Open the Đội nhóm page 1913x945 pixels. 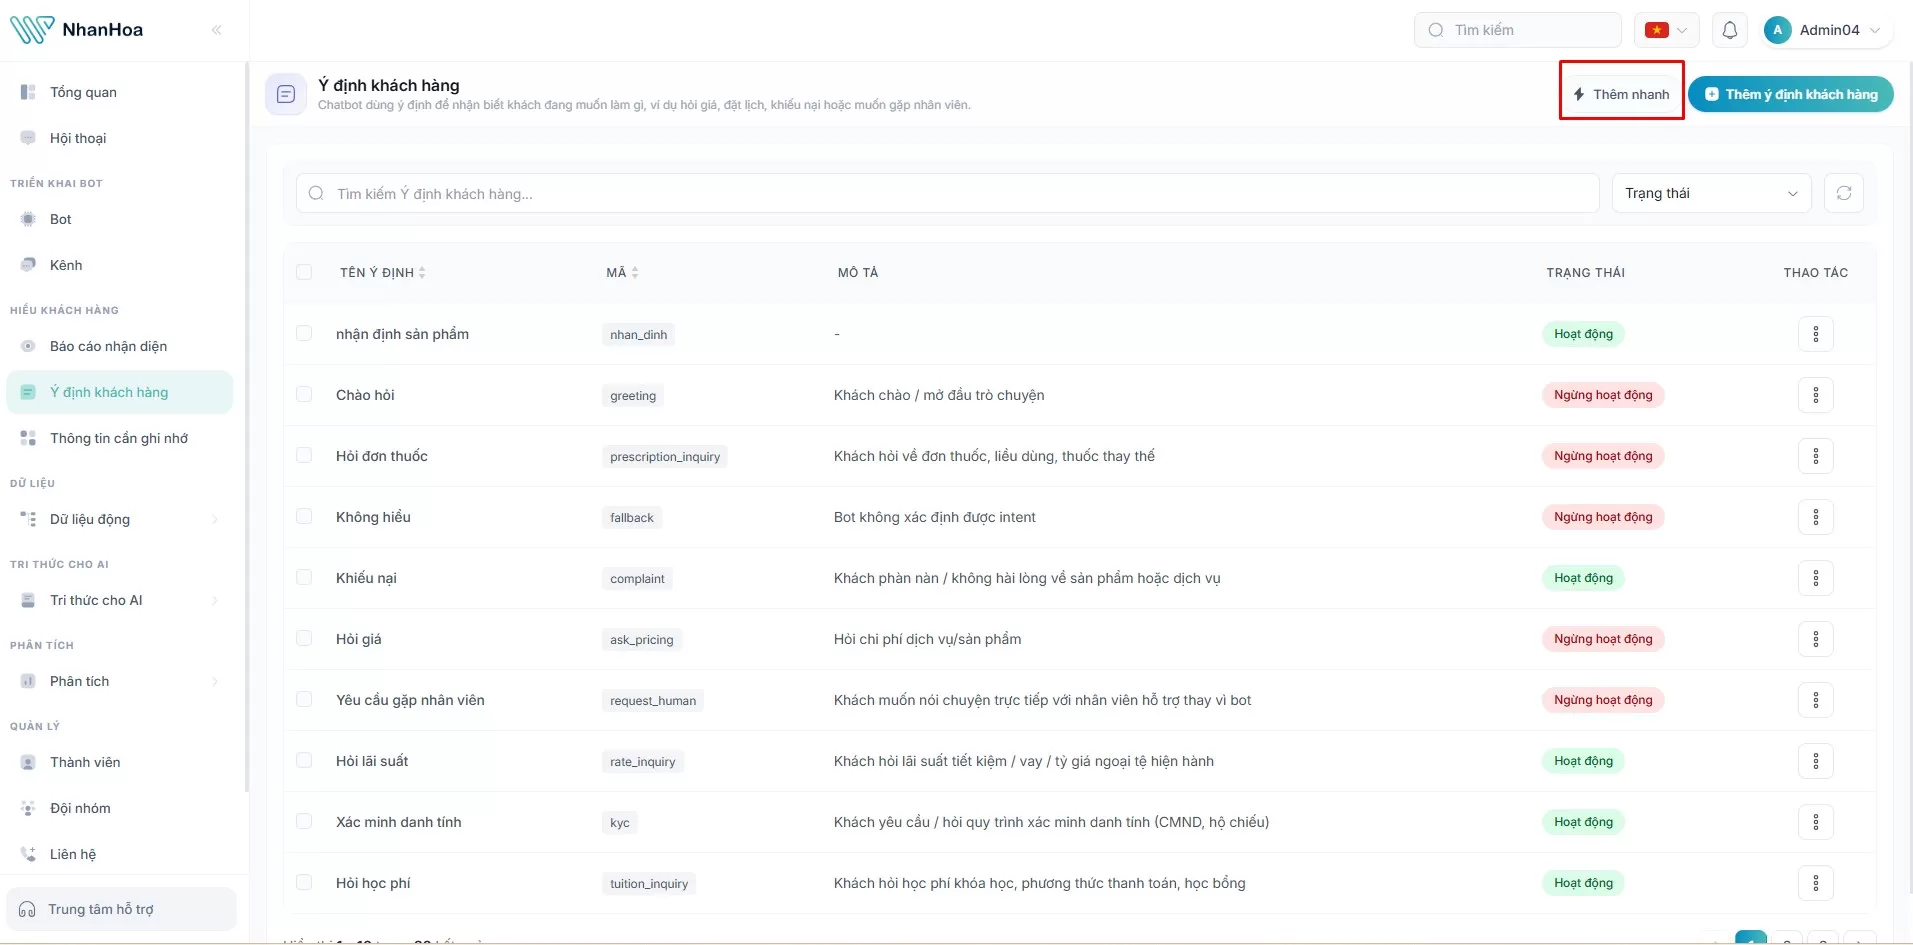click(119, 808)
